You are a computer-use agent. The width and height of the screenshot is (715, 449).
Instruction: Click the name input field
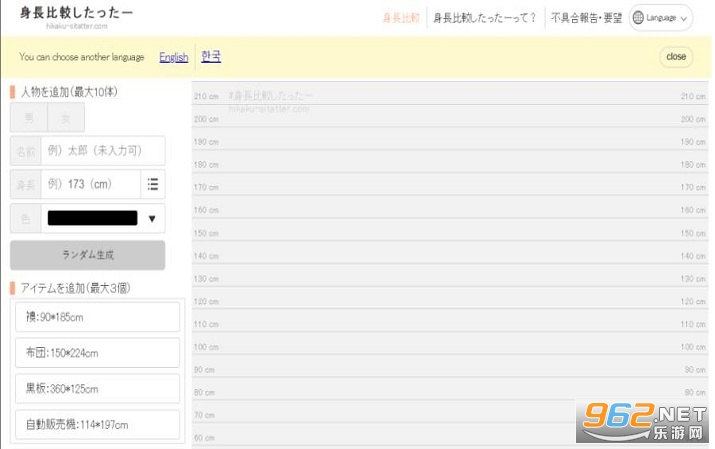[101, 151]
